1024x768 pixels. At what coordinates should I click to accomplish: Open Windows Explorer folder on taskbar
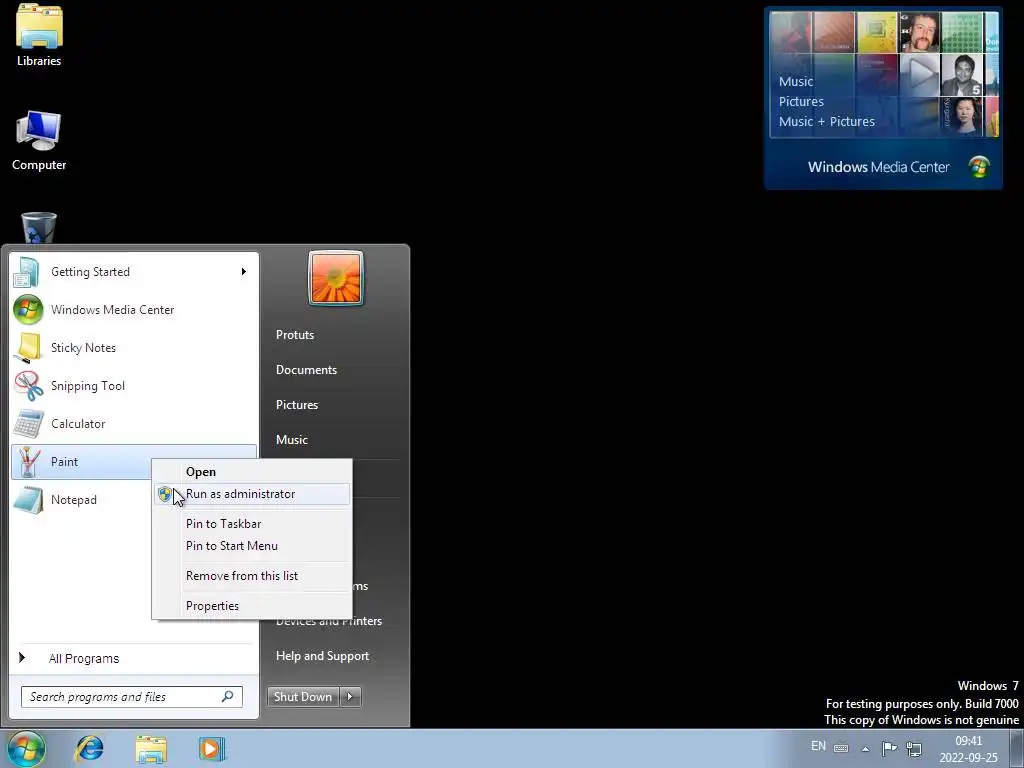[151, 749]
